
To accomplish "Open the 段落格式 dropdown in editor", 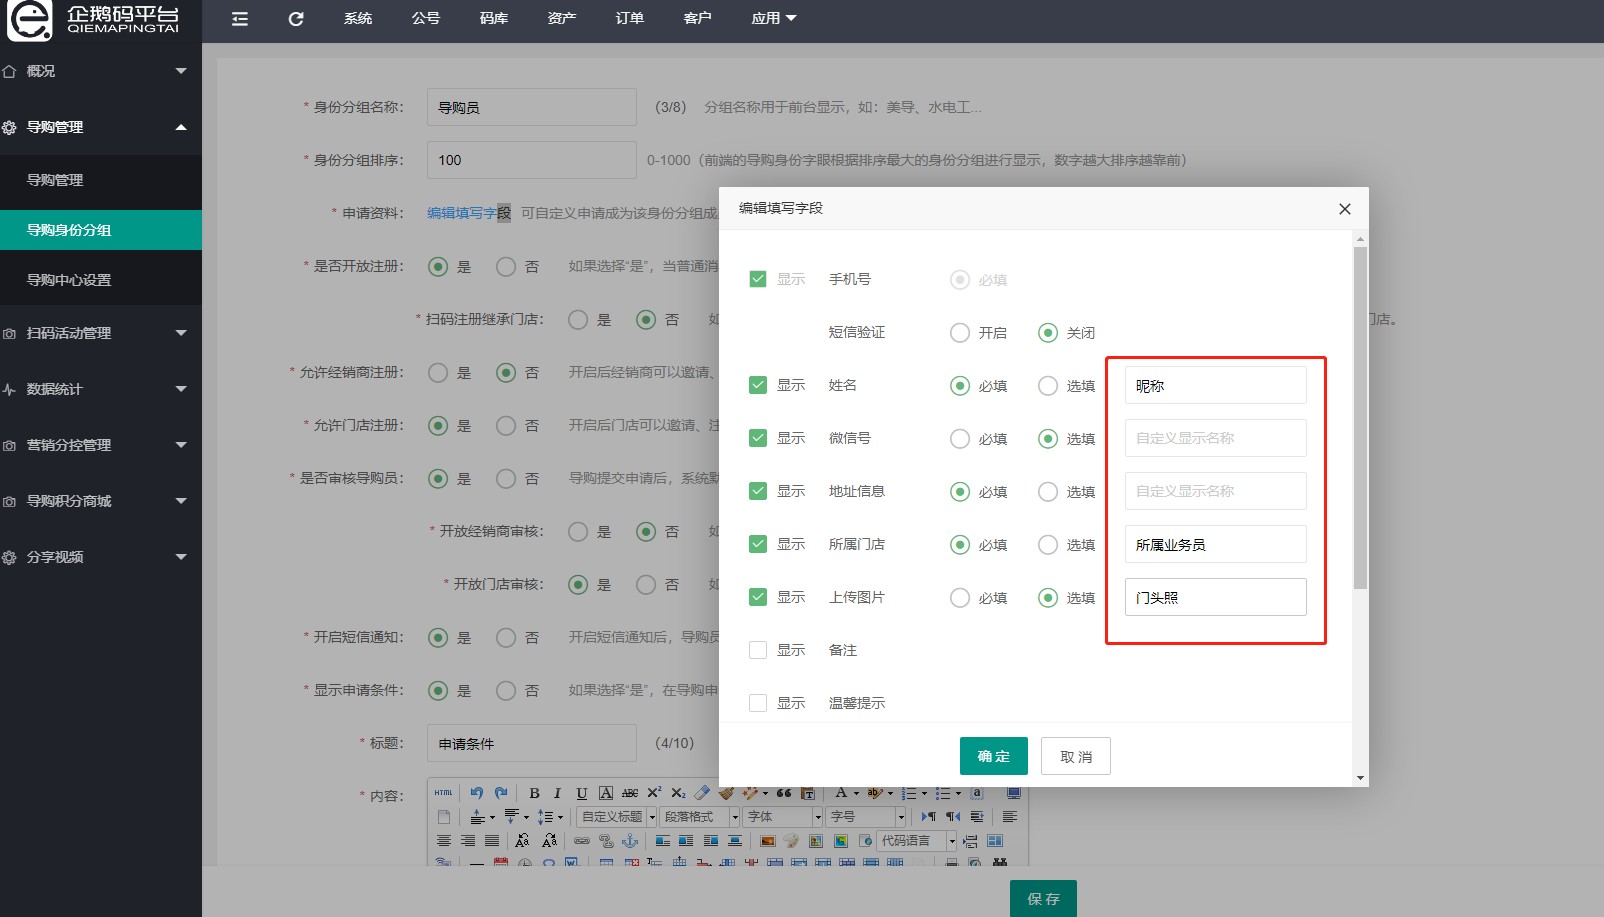I will 699,817.
